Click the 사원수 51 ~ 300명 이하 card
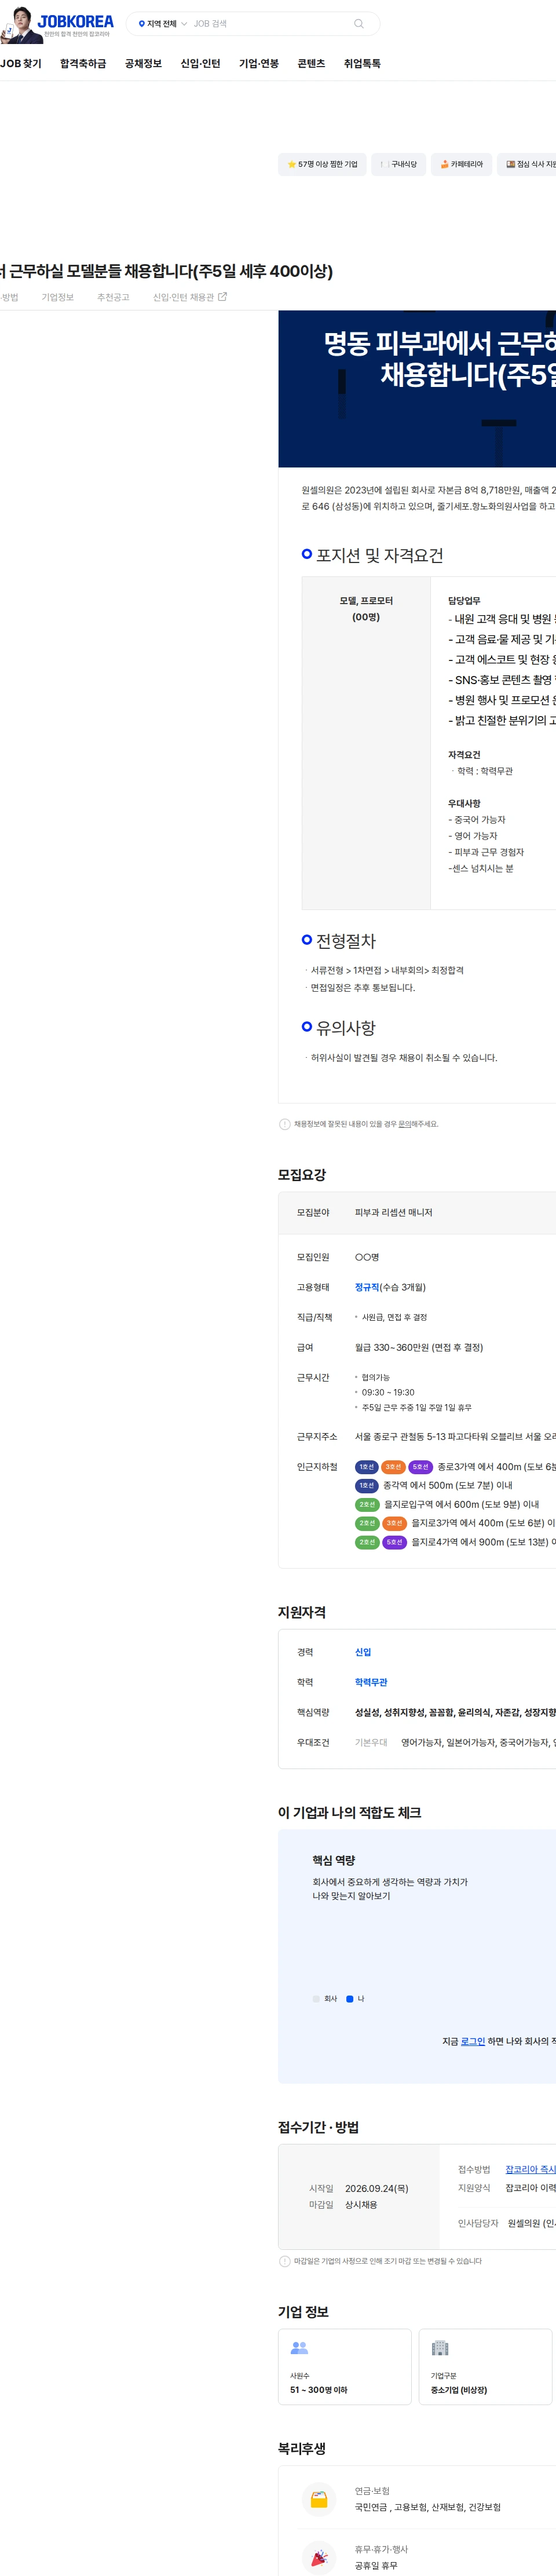The width and height of the screenshot is (556, 2576). click(345, 2366)
